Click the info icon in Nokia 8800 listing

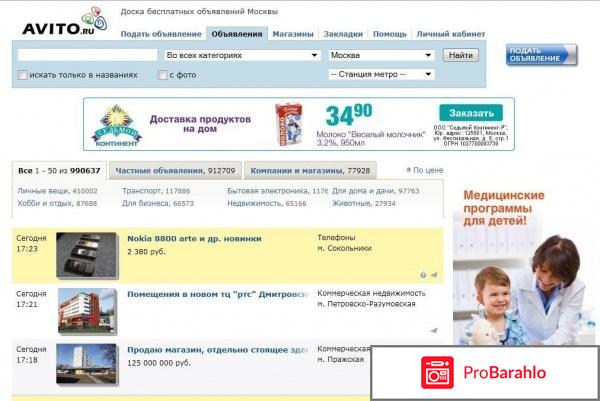coord(423,275)
